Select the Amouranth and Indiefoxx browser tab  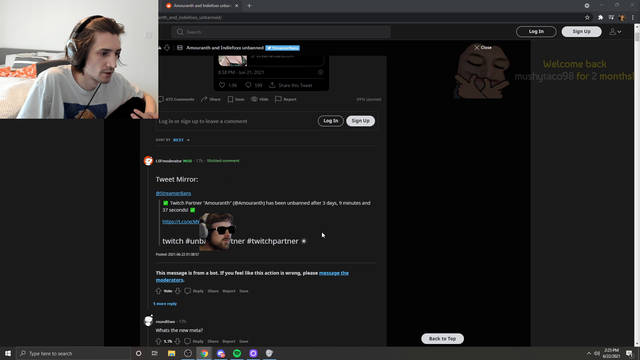202,6
